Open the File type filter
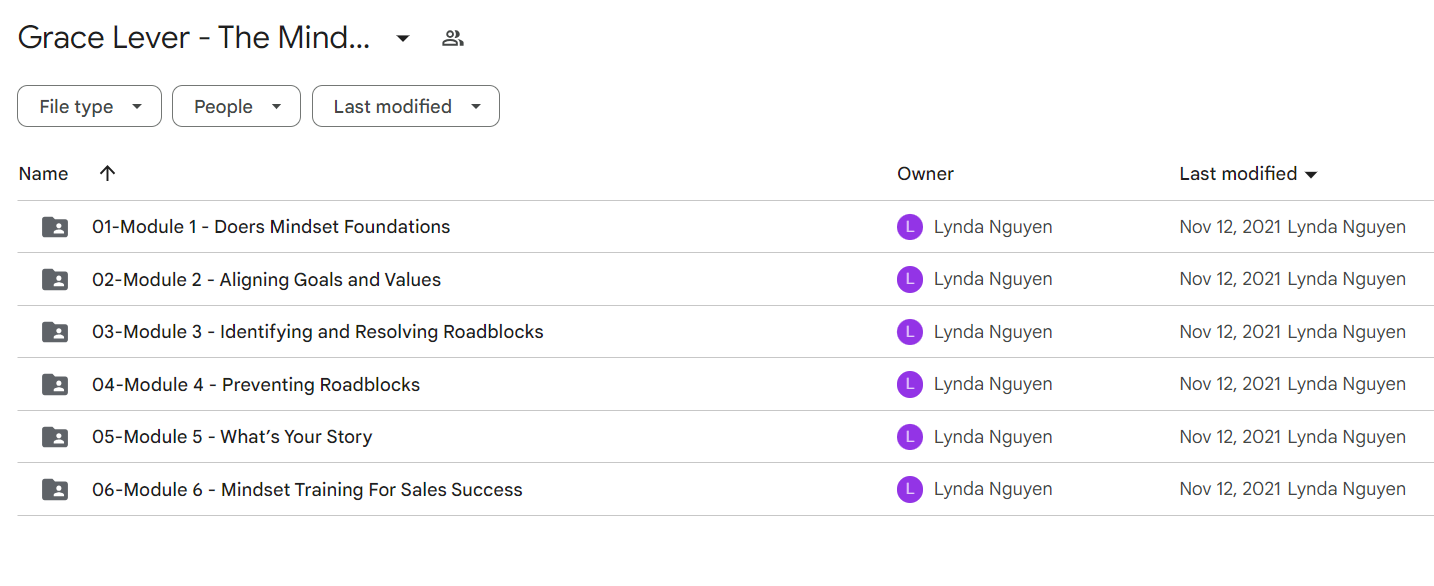 [x=89, y=106]
